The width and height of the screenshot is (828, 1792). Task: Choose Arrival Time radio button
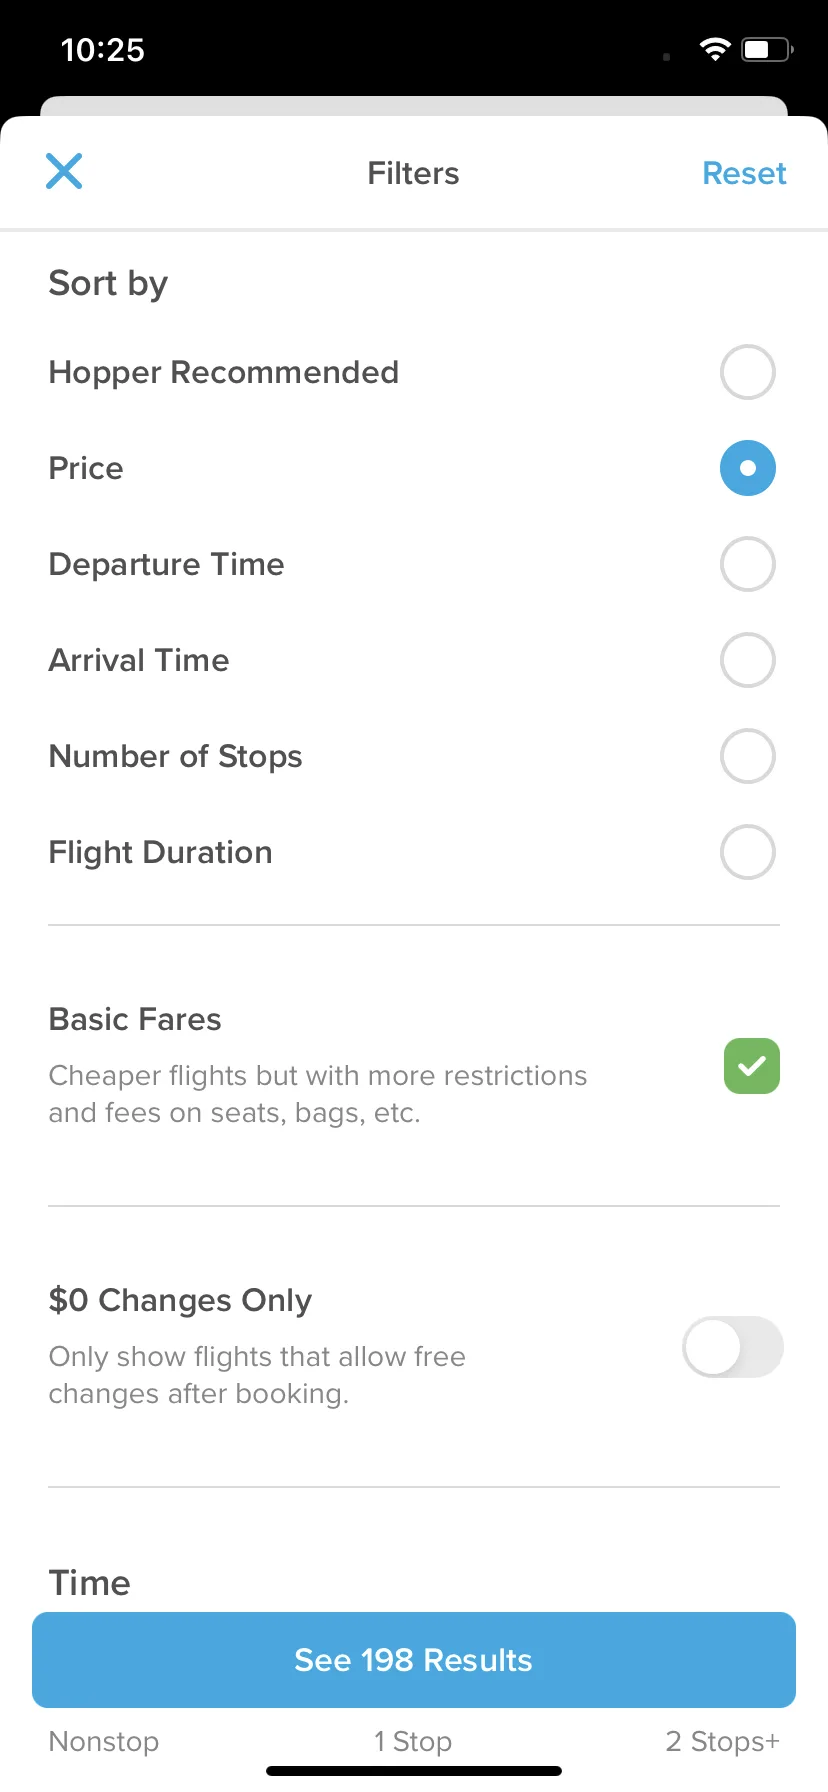point(747,660)
